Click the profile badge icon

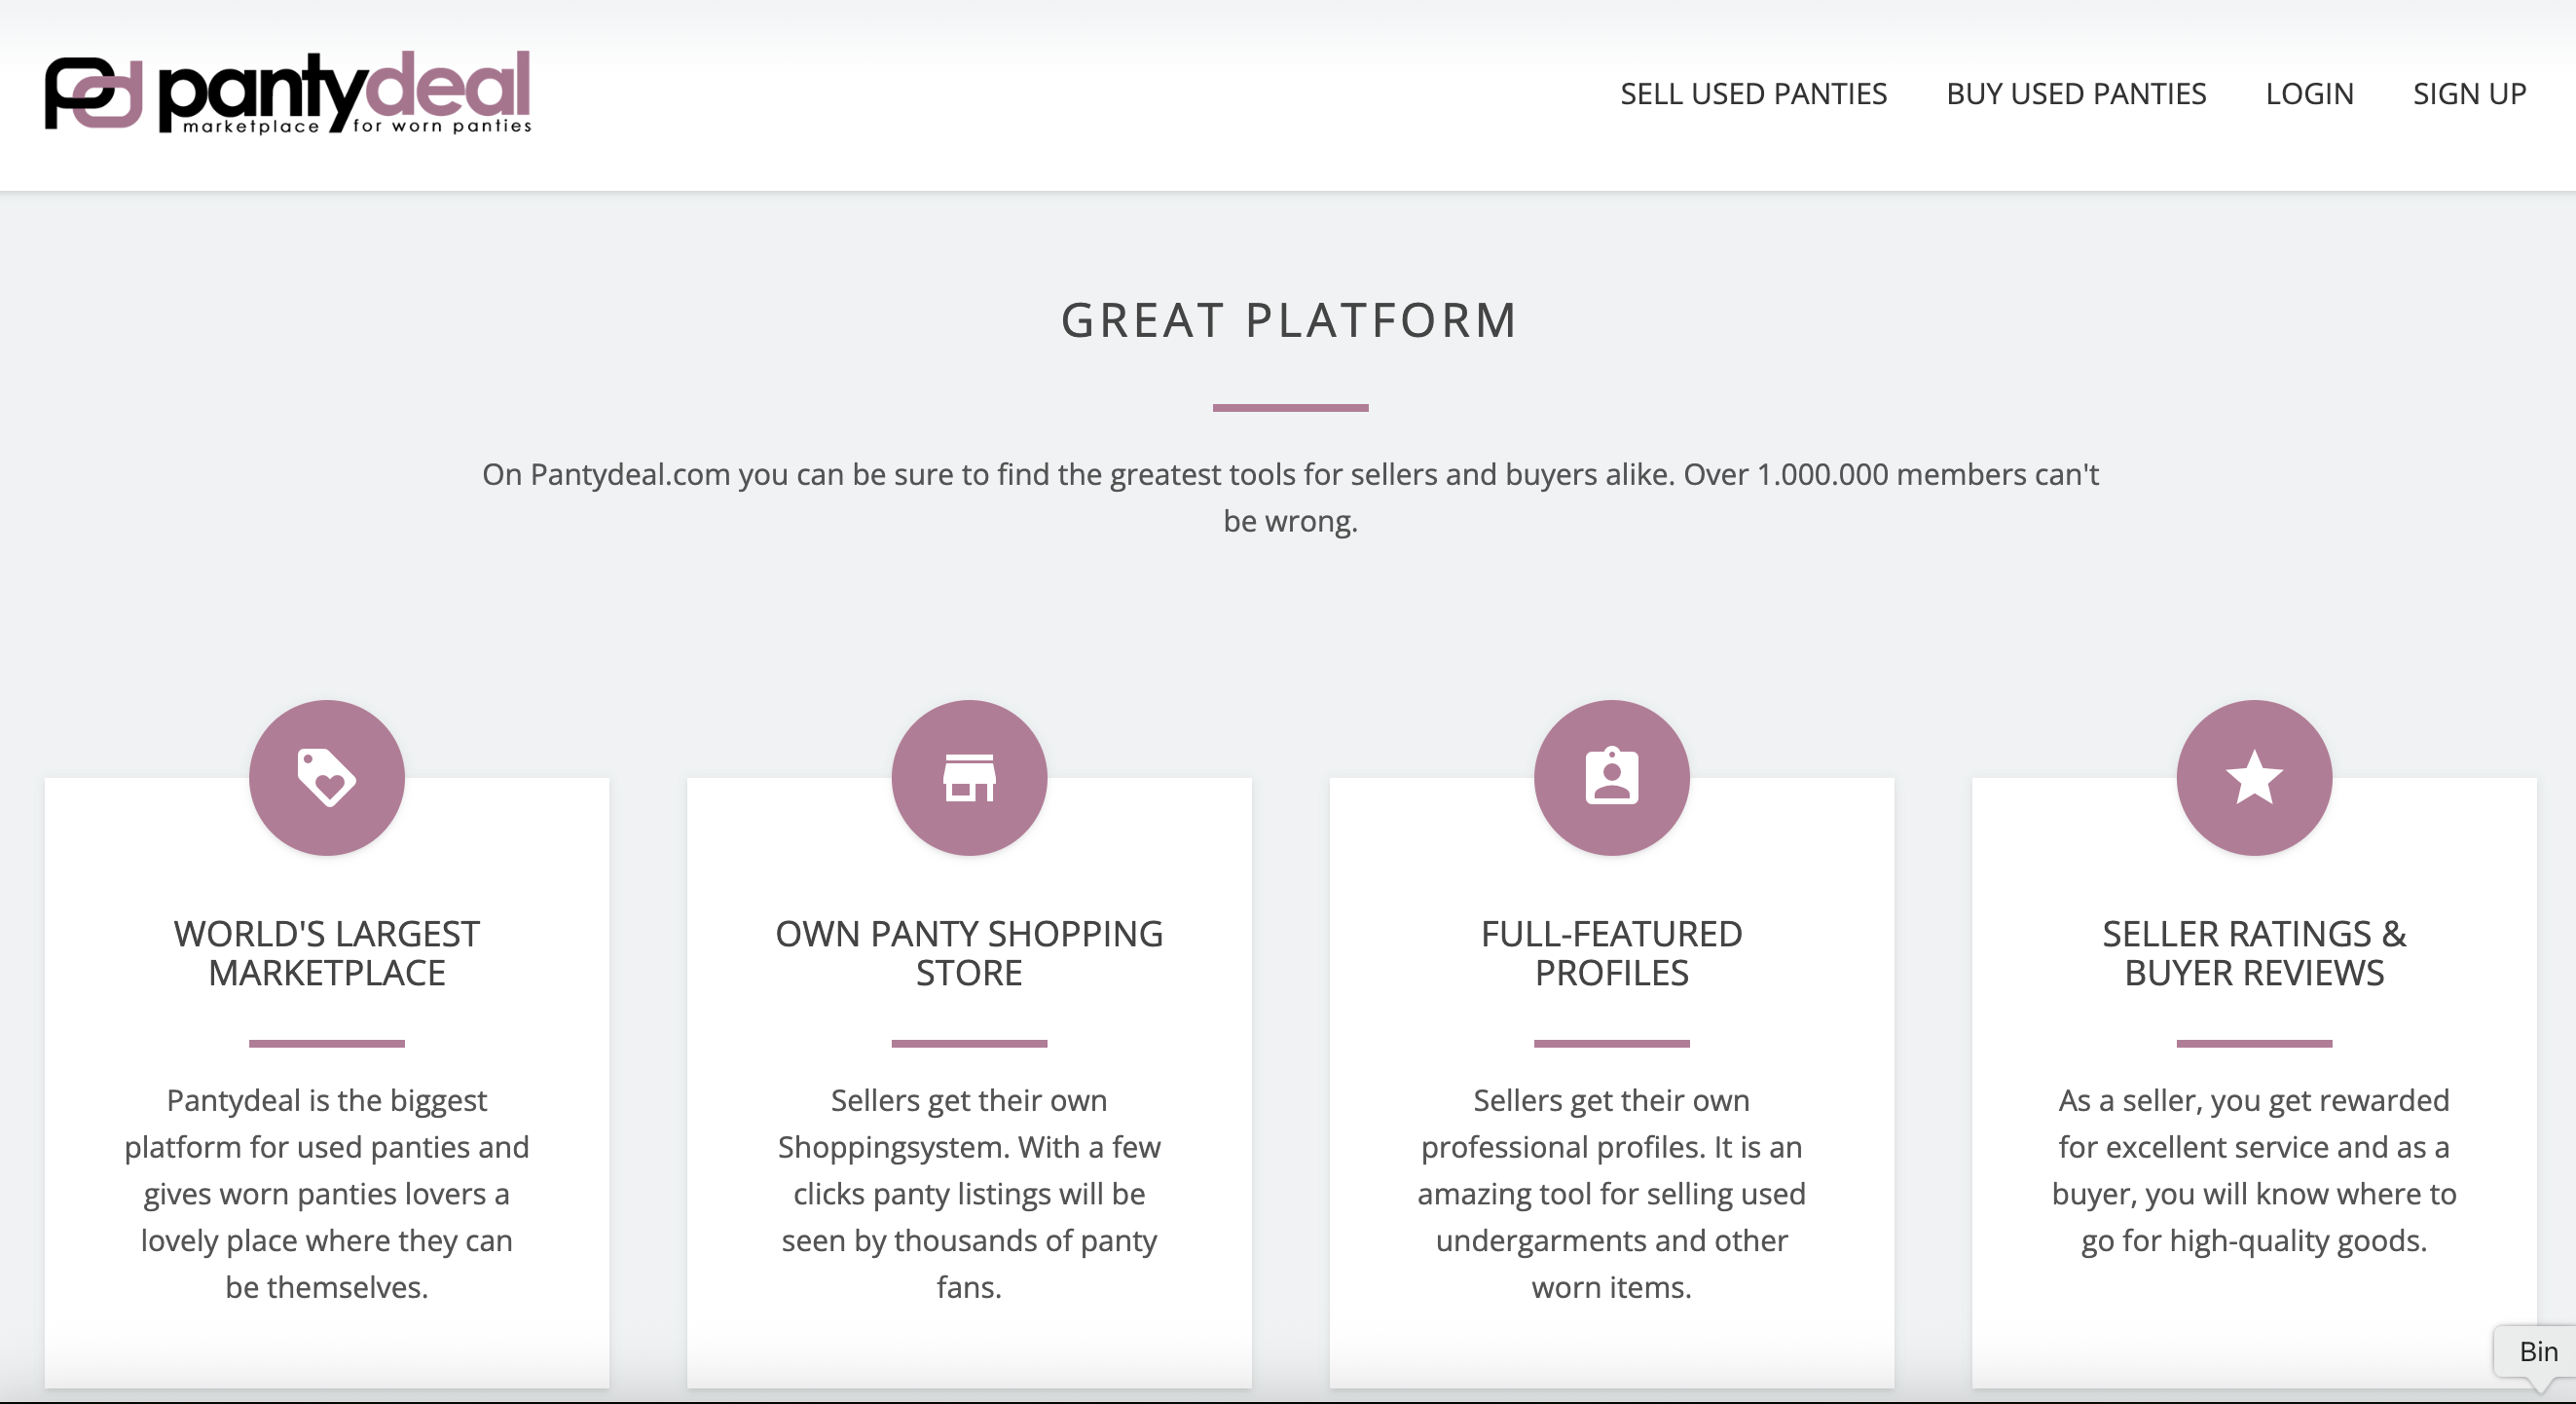(x=1612, y=778)
